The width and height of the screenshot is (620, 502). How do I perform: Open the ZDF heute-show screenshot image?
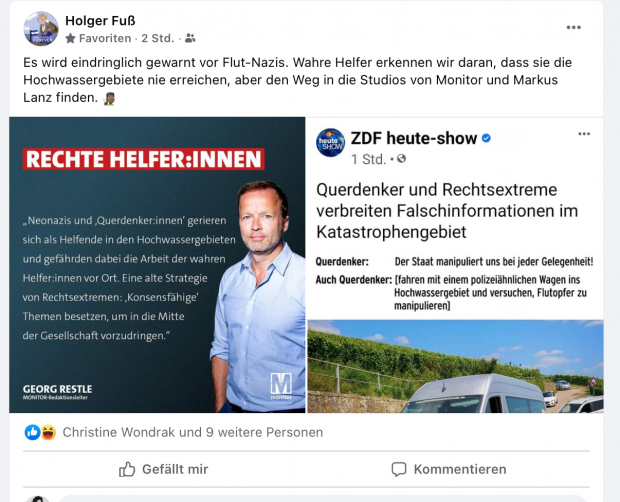[455, 265]
